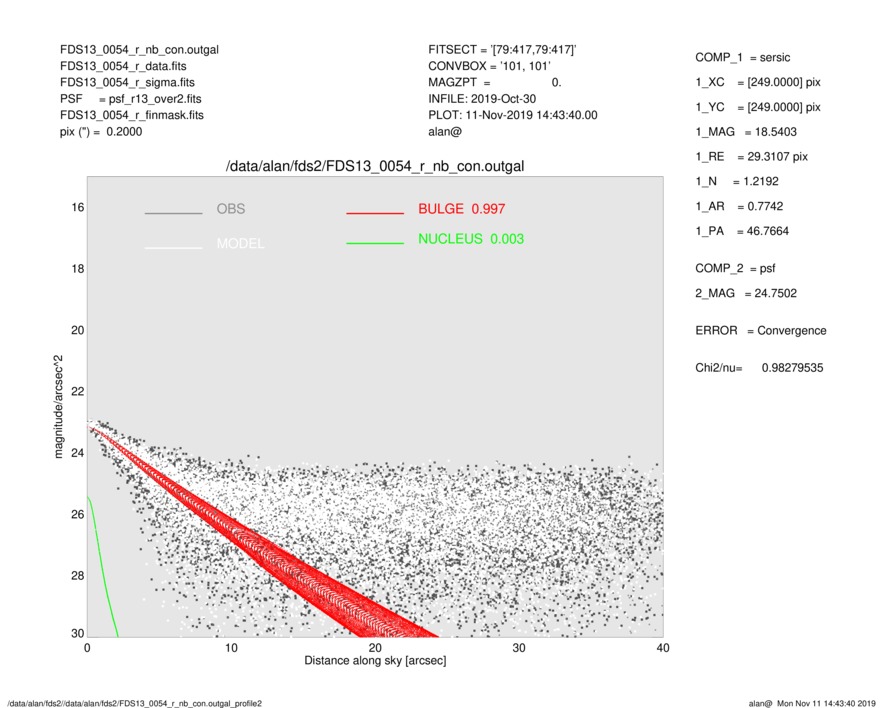Click the y-axis tick label 18
This screenshot has height=708, width=885.
(78, 269)
